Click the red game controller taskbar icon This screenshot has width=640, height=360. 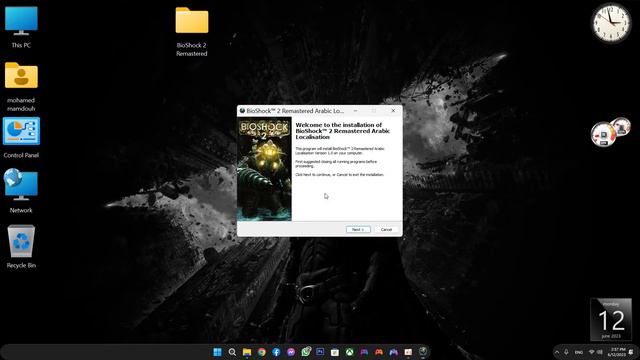[x=379, y=352]
